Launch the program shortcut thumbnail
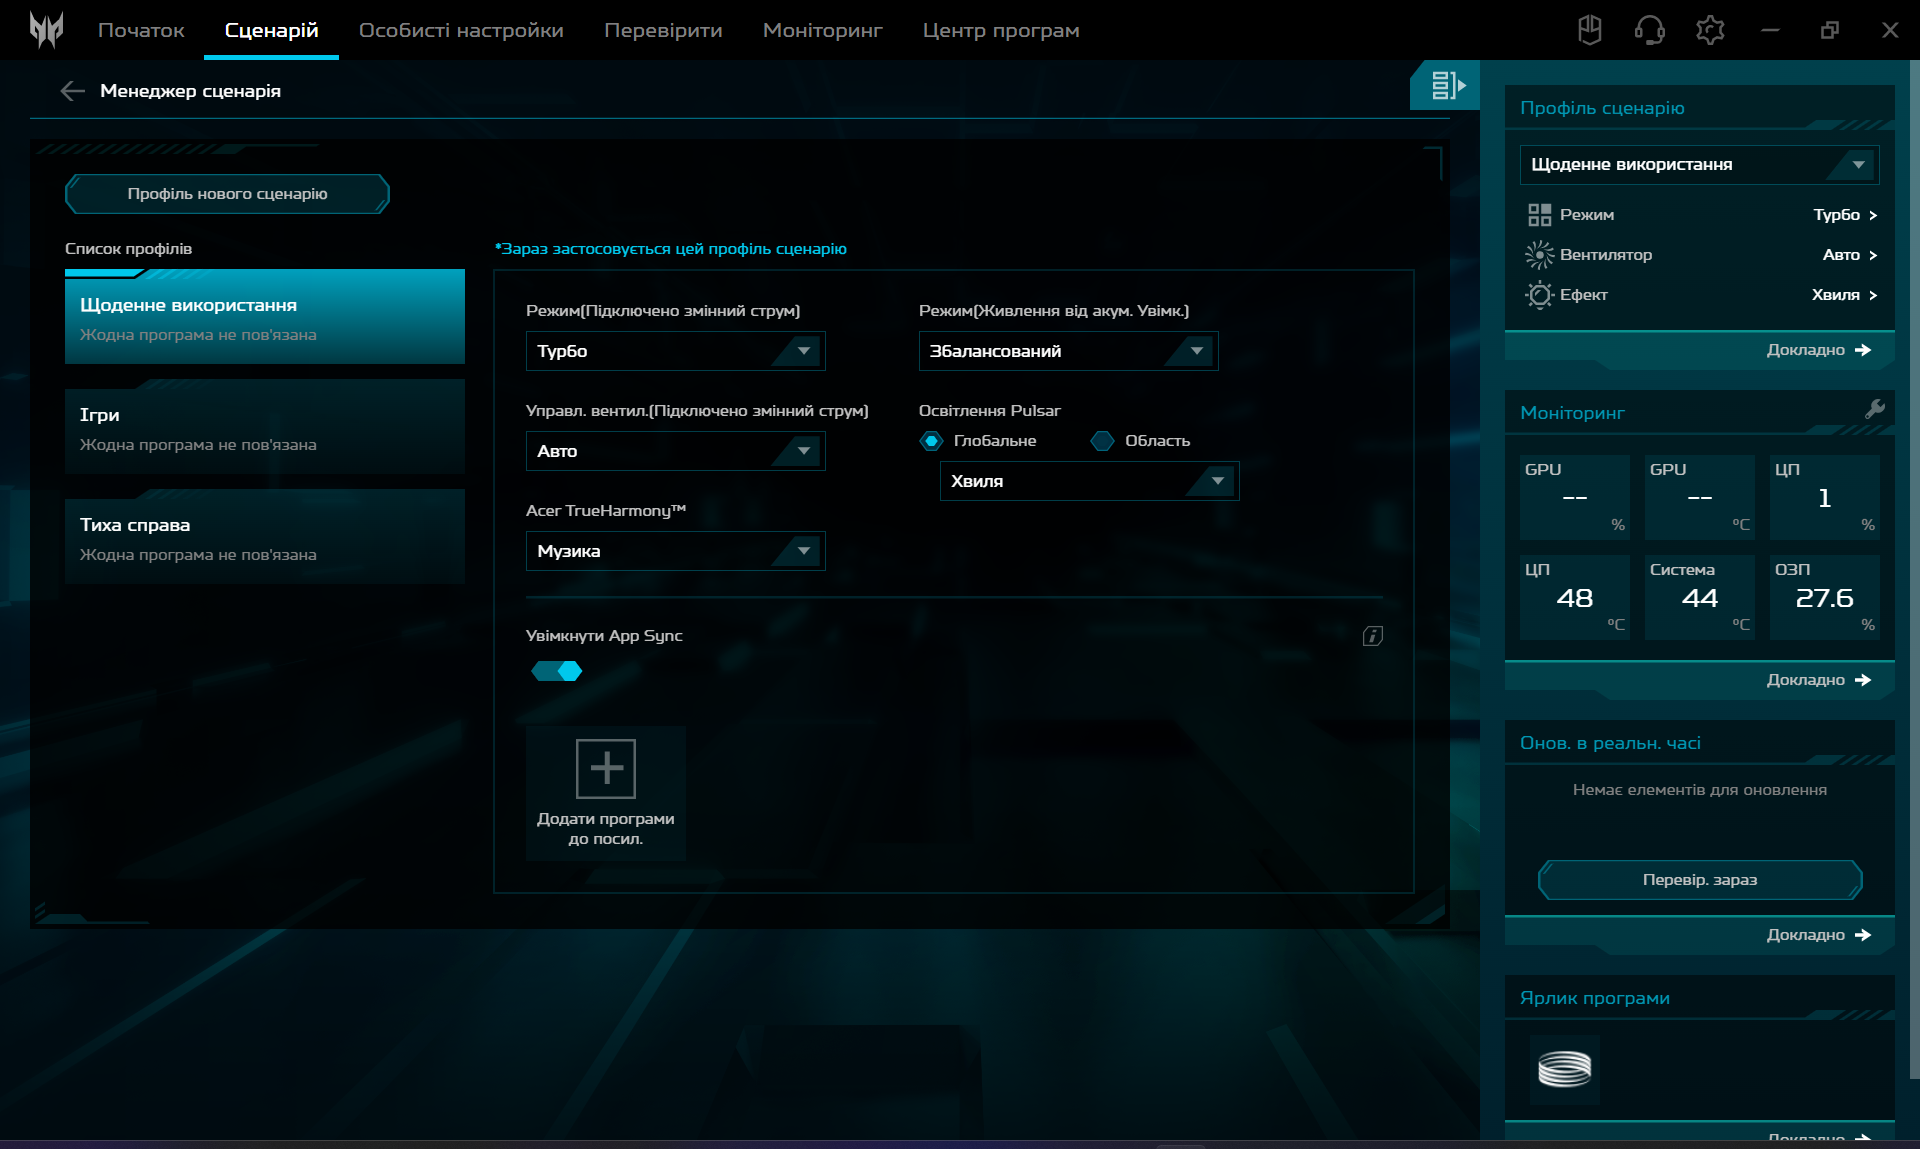Screen dimensions: 1920x1149 1564,1069
